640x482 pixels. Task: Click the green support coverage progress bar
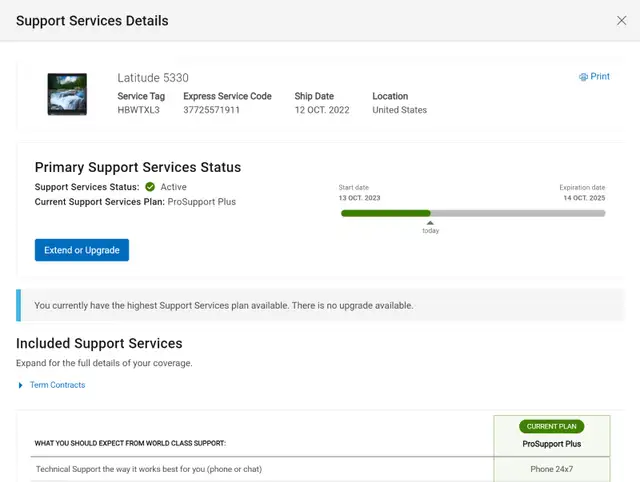coord(386,213)
